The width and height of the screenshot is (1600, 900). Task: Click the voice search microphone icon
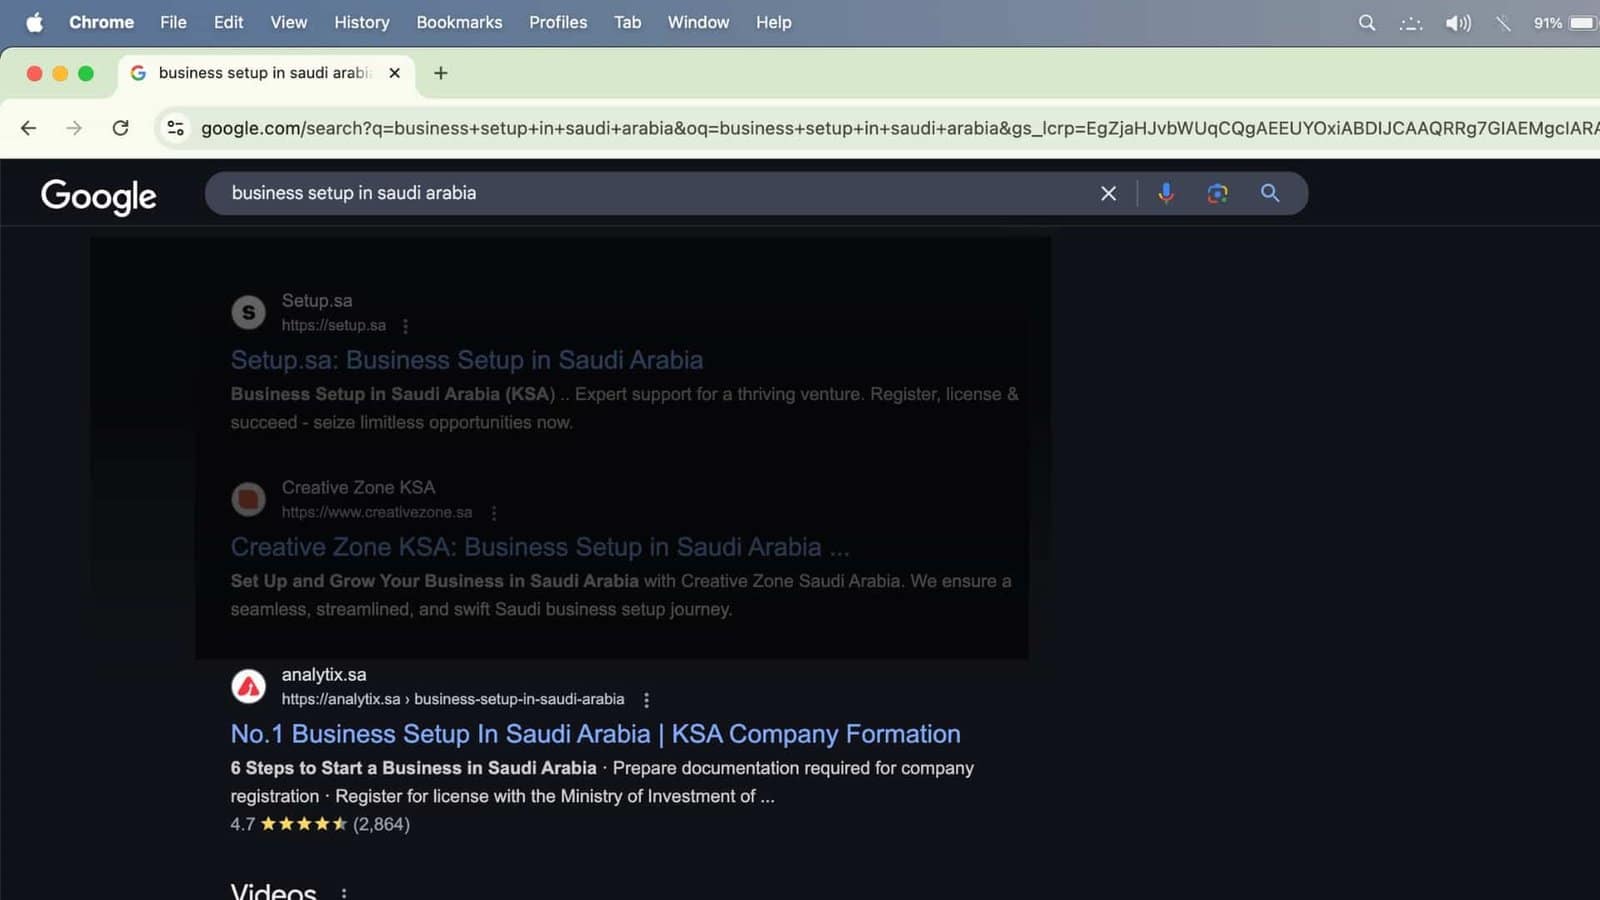pos(1165,193)
